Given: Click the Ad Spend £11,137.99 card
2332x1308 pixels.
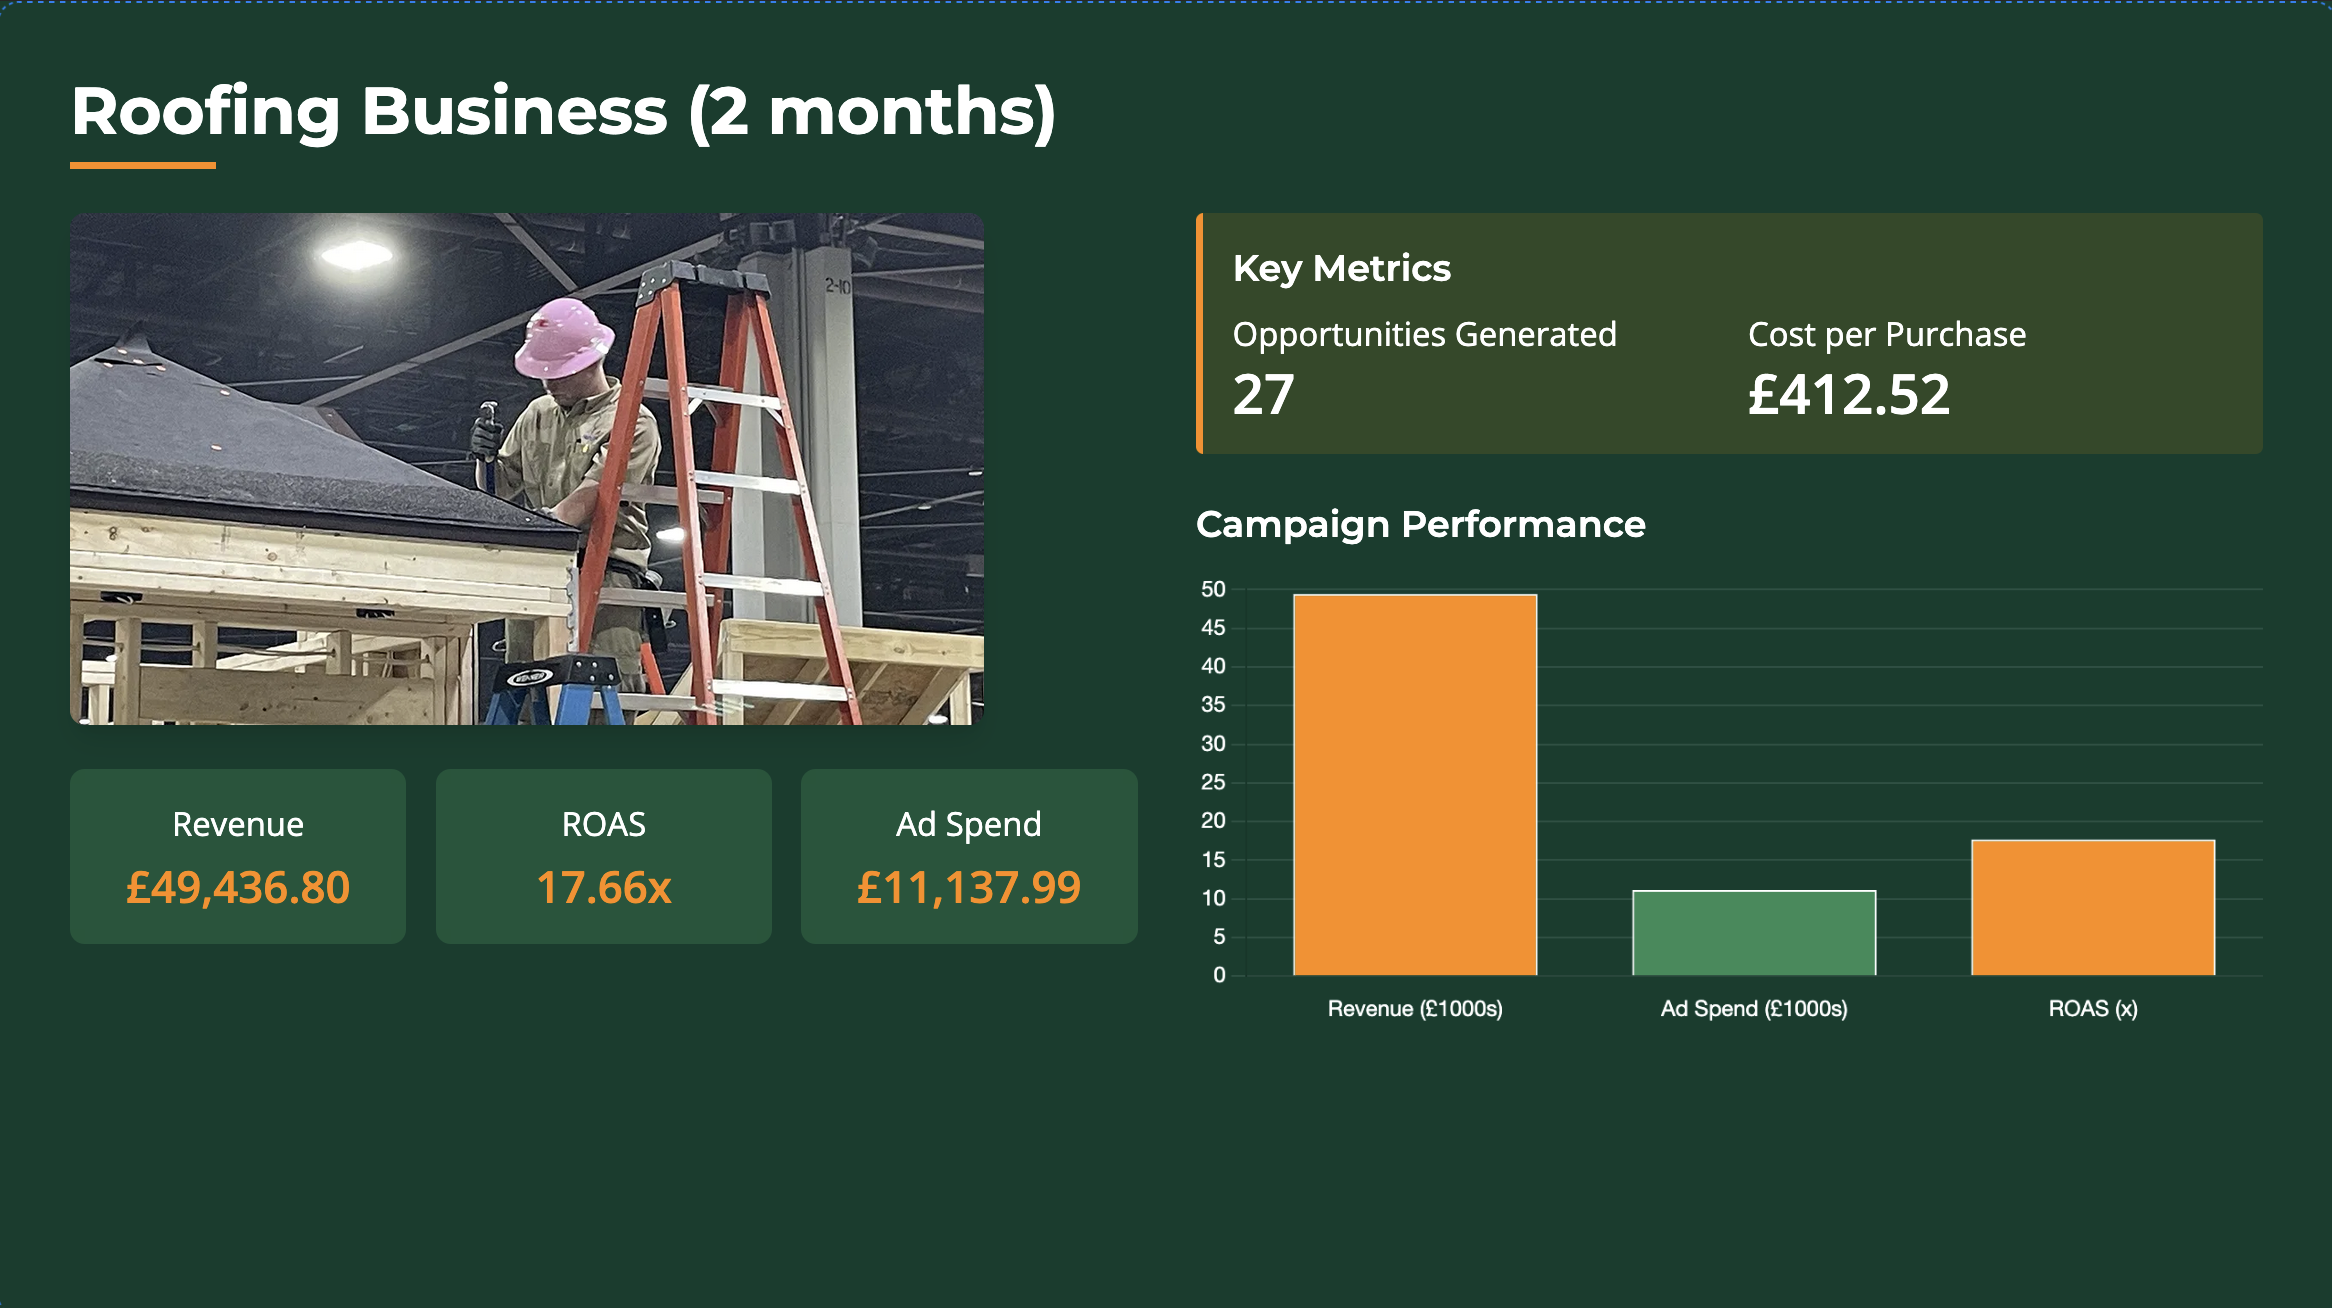Looking at the screenshot, I should 969,856.
